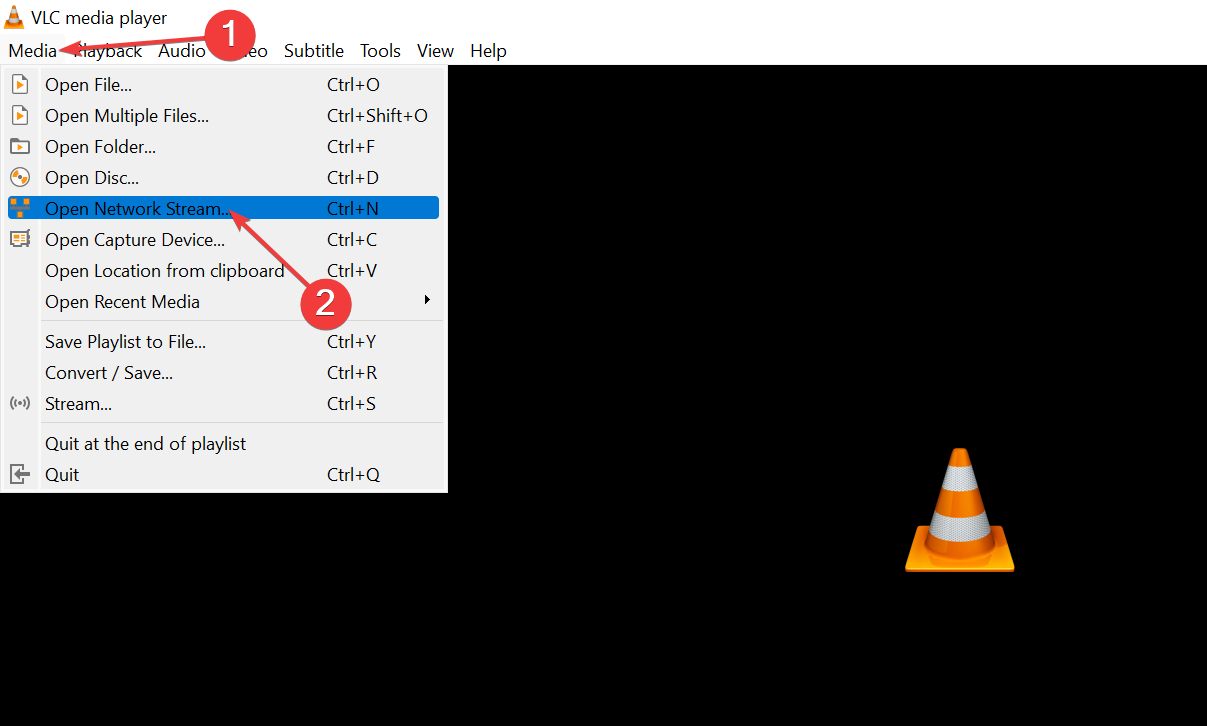Click the capture device card icon
Image resolution: width=1207 pixels, height=726 pixels.
coord(20,240)
